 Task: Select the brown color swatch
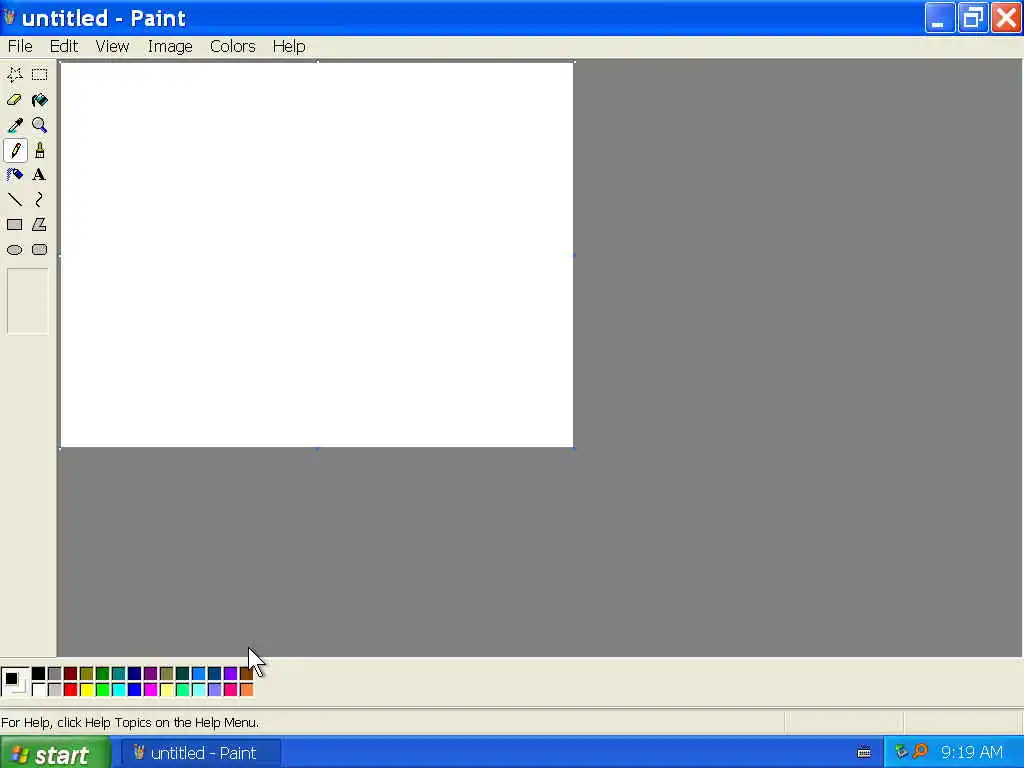pos(247,673)
